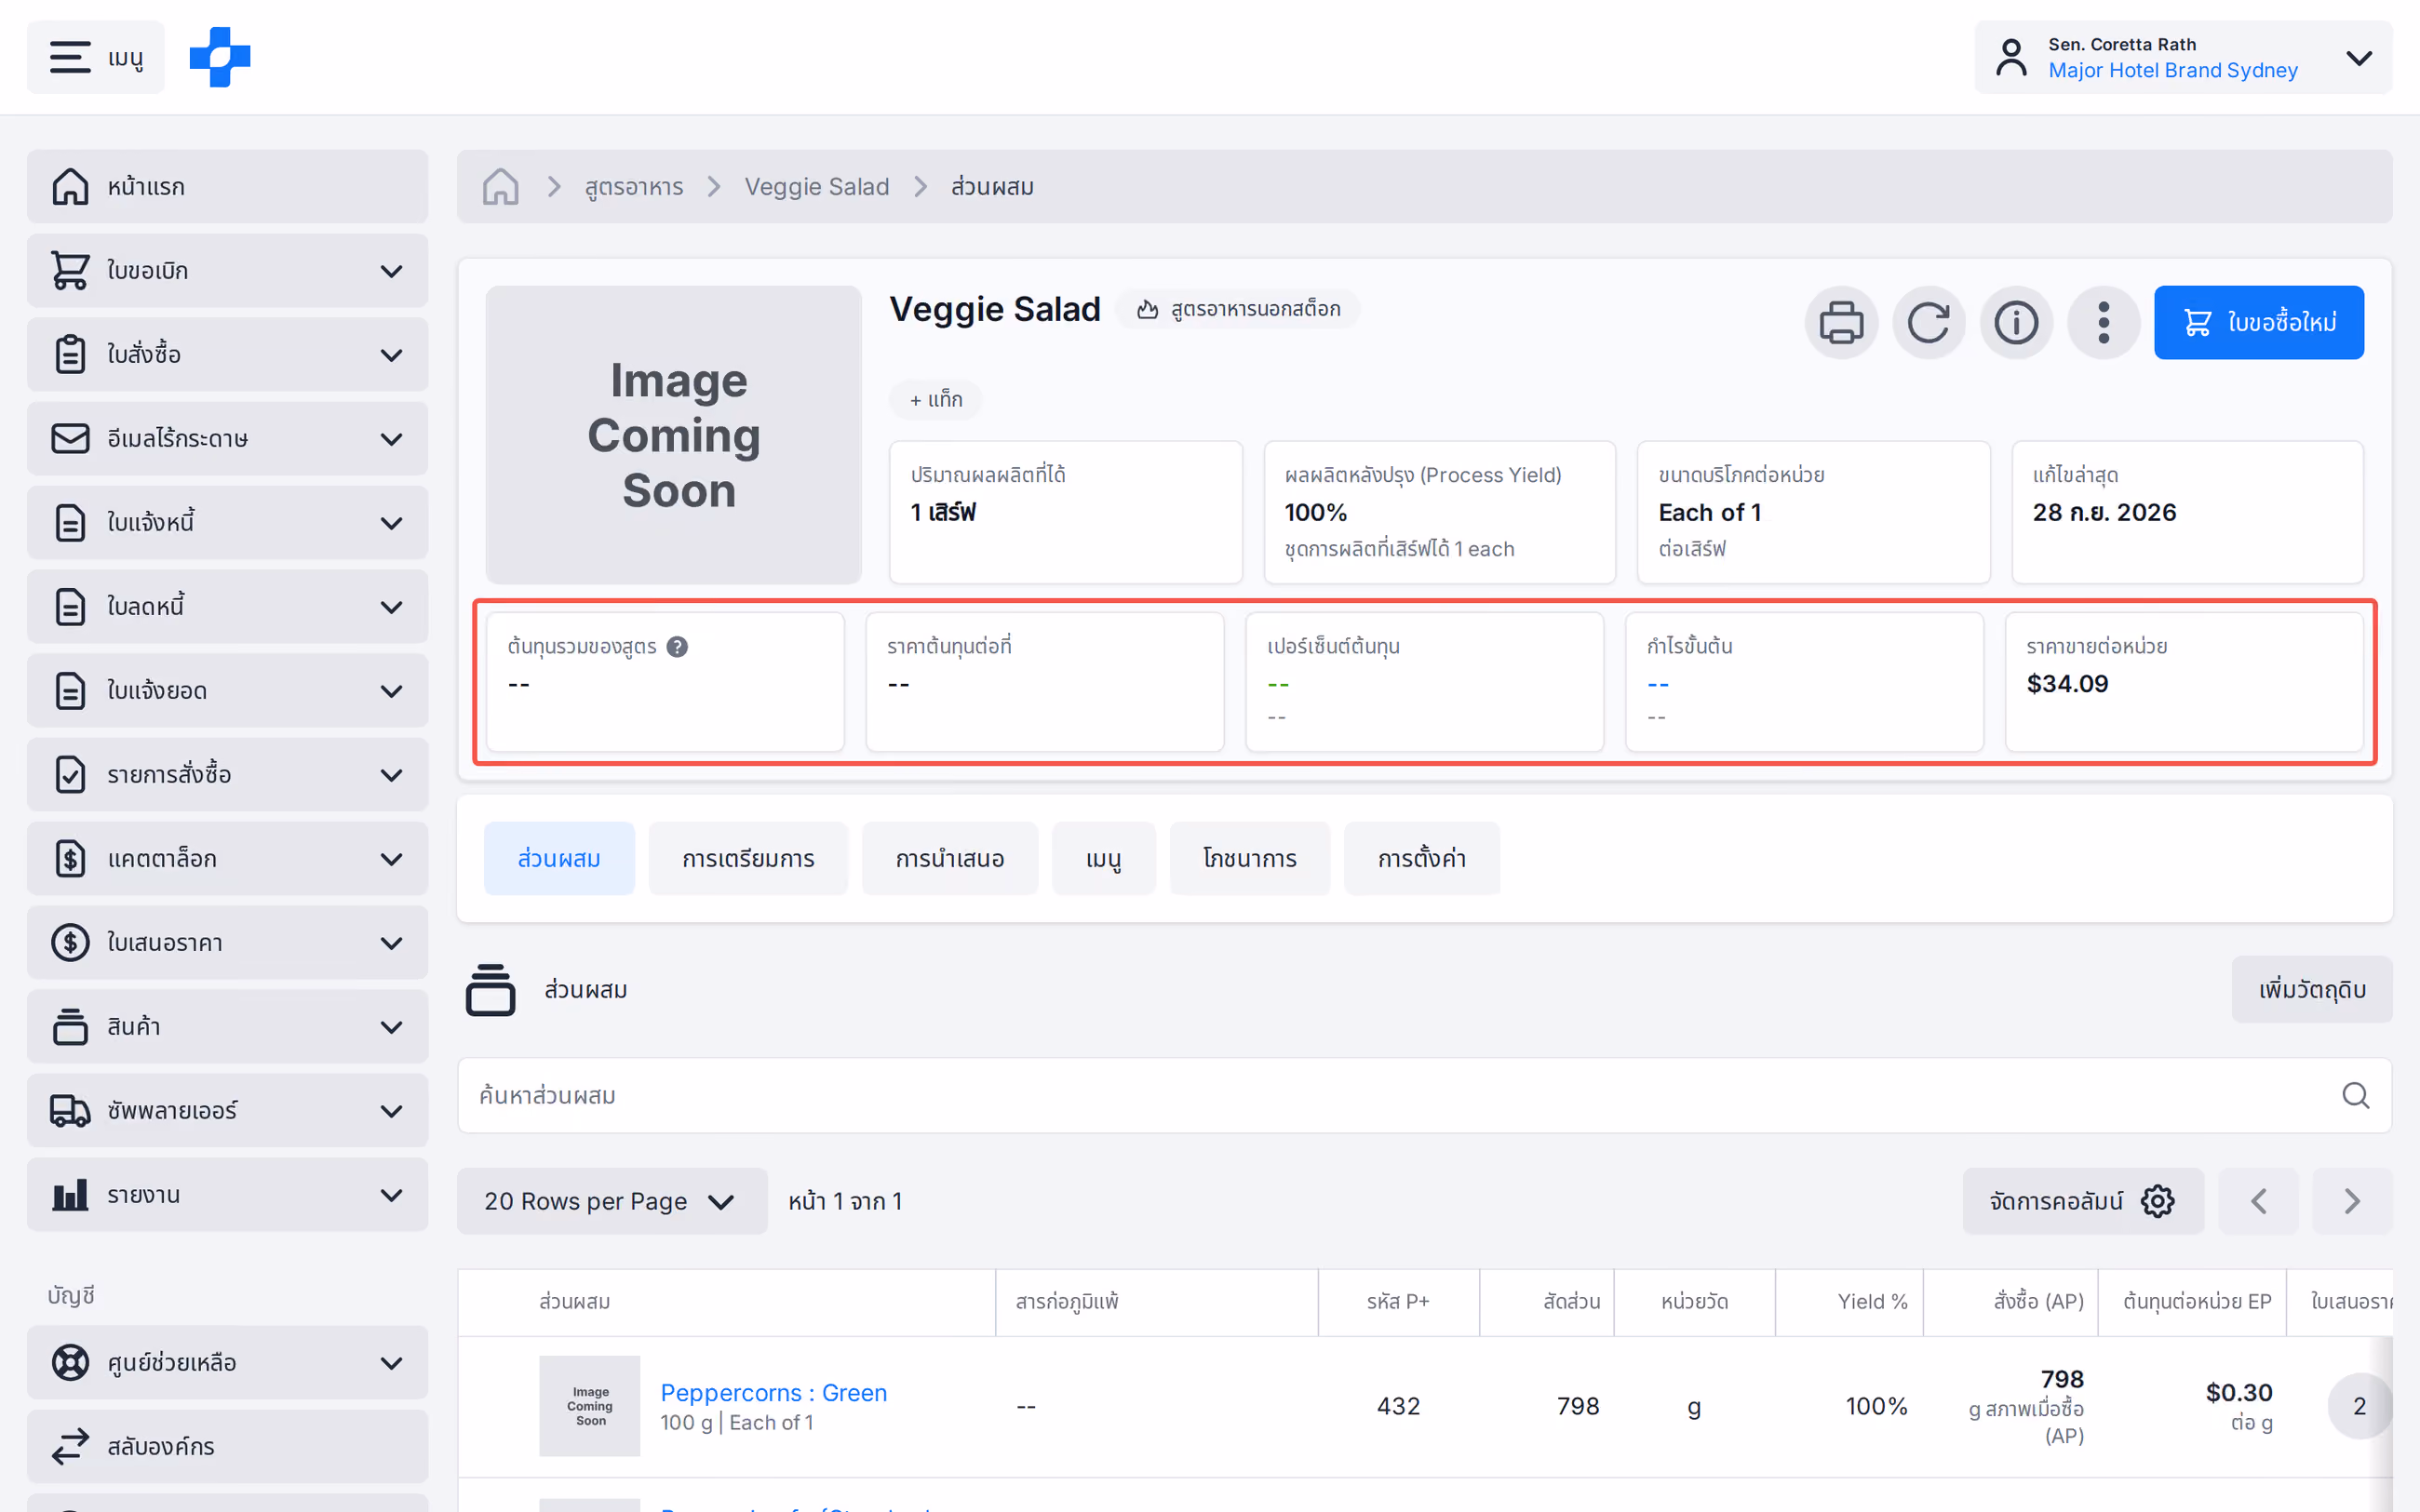Go to สูตรอาหาร breadcrumb link
2420x1512 pixels.
coord(634,187)
